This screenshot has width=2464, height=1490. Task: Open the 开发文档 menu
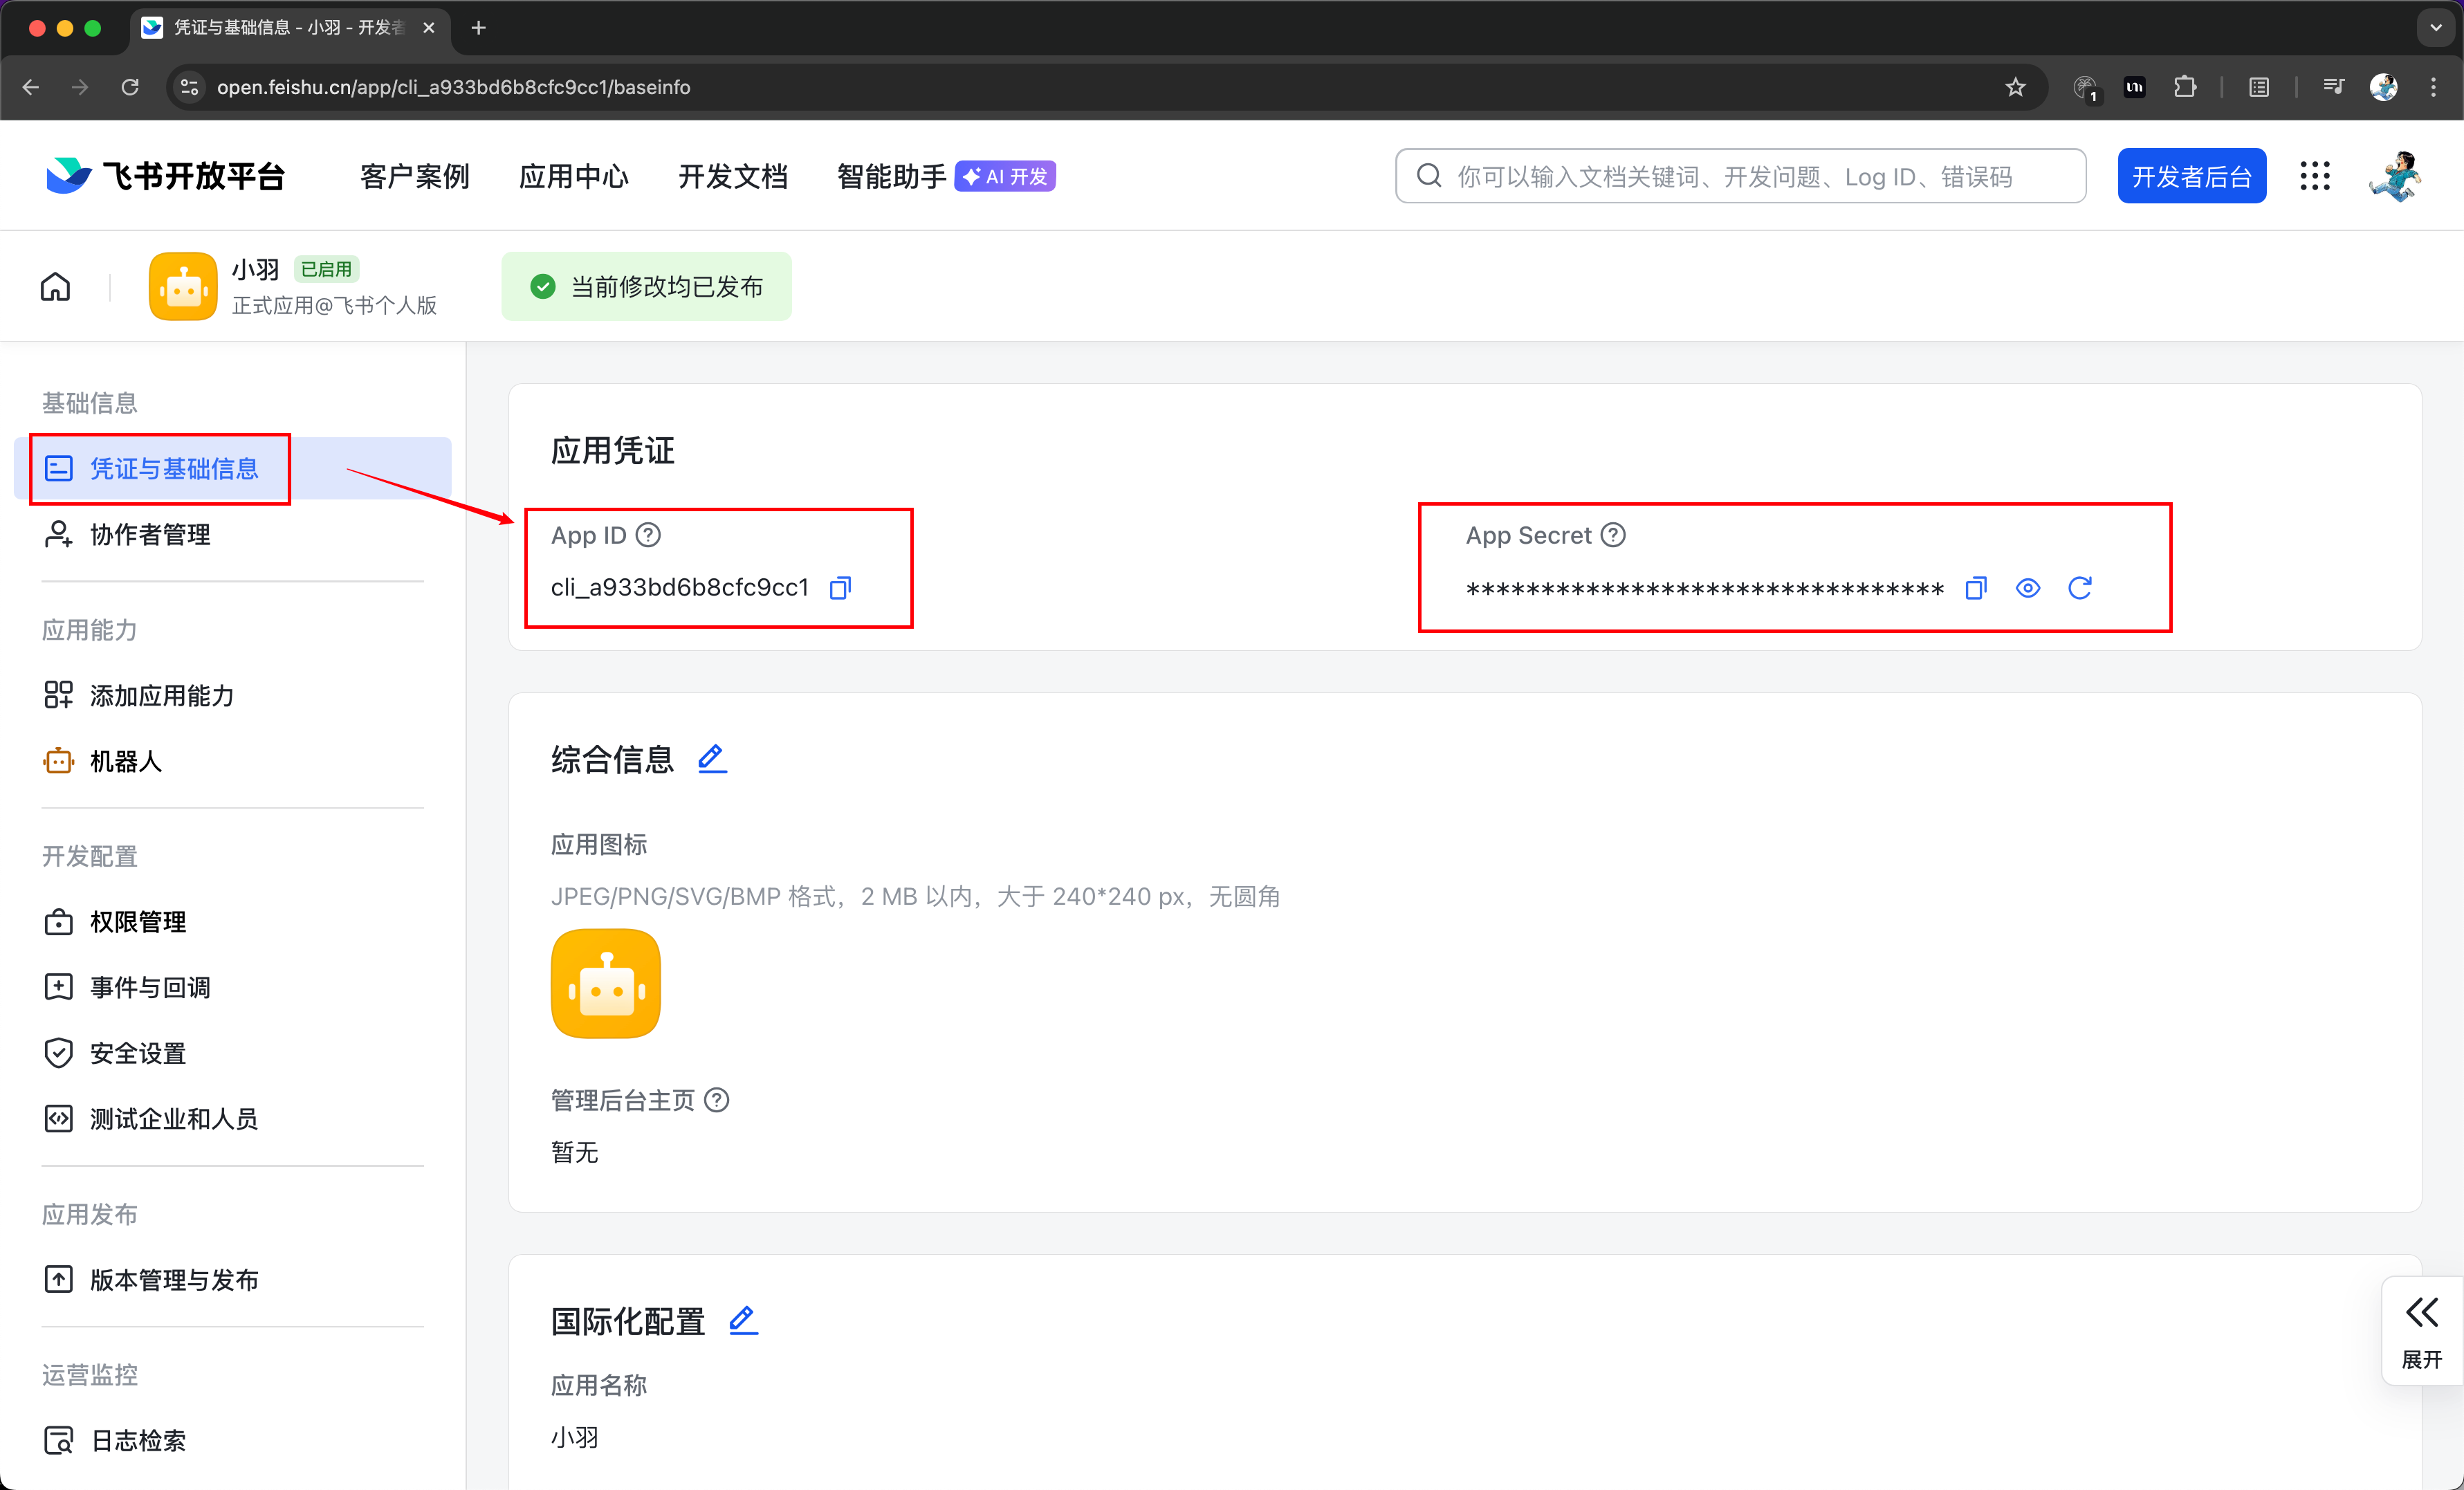pyautogui.click(x=732, y=176)
